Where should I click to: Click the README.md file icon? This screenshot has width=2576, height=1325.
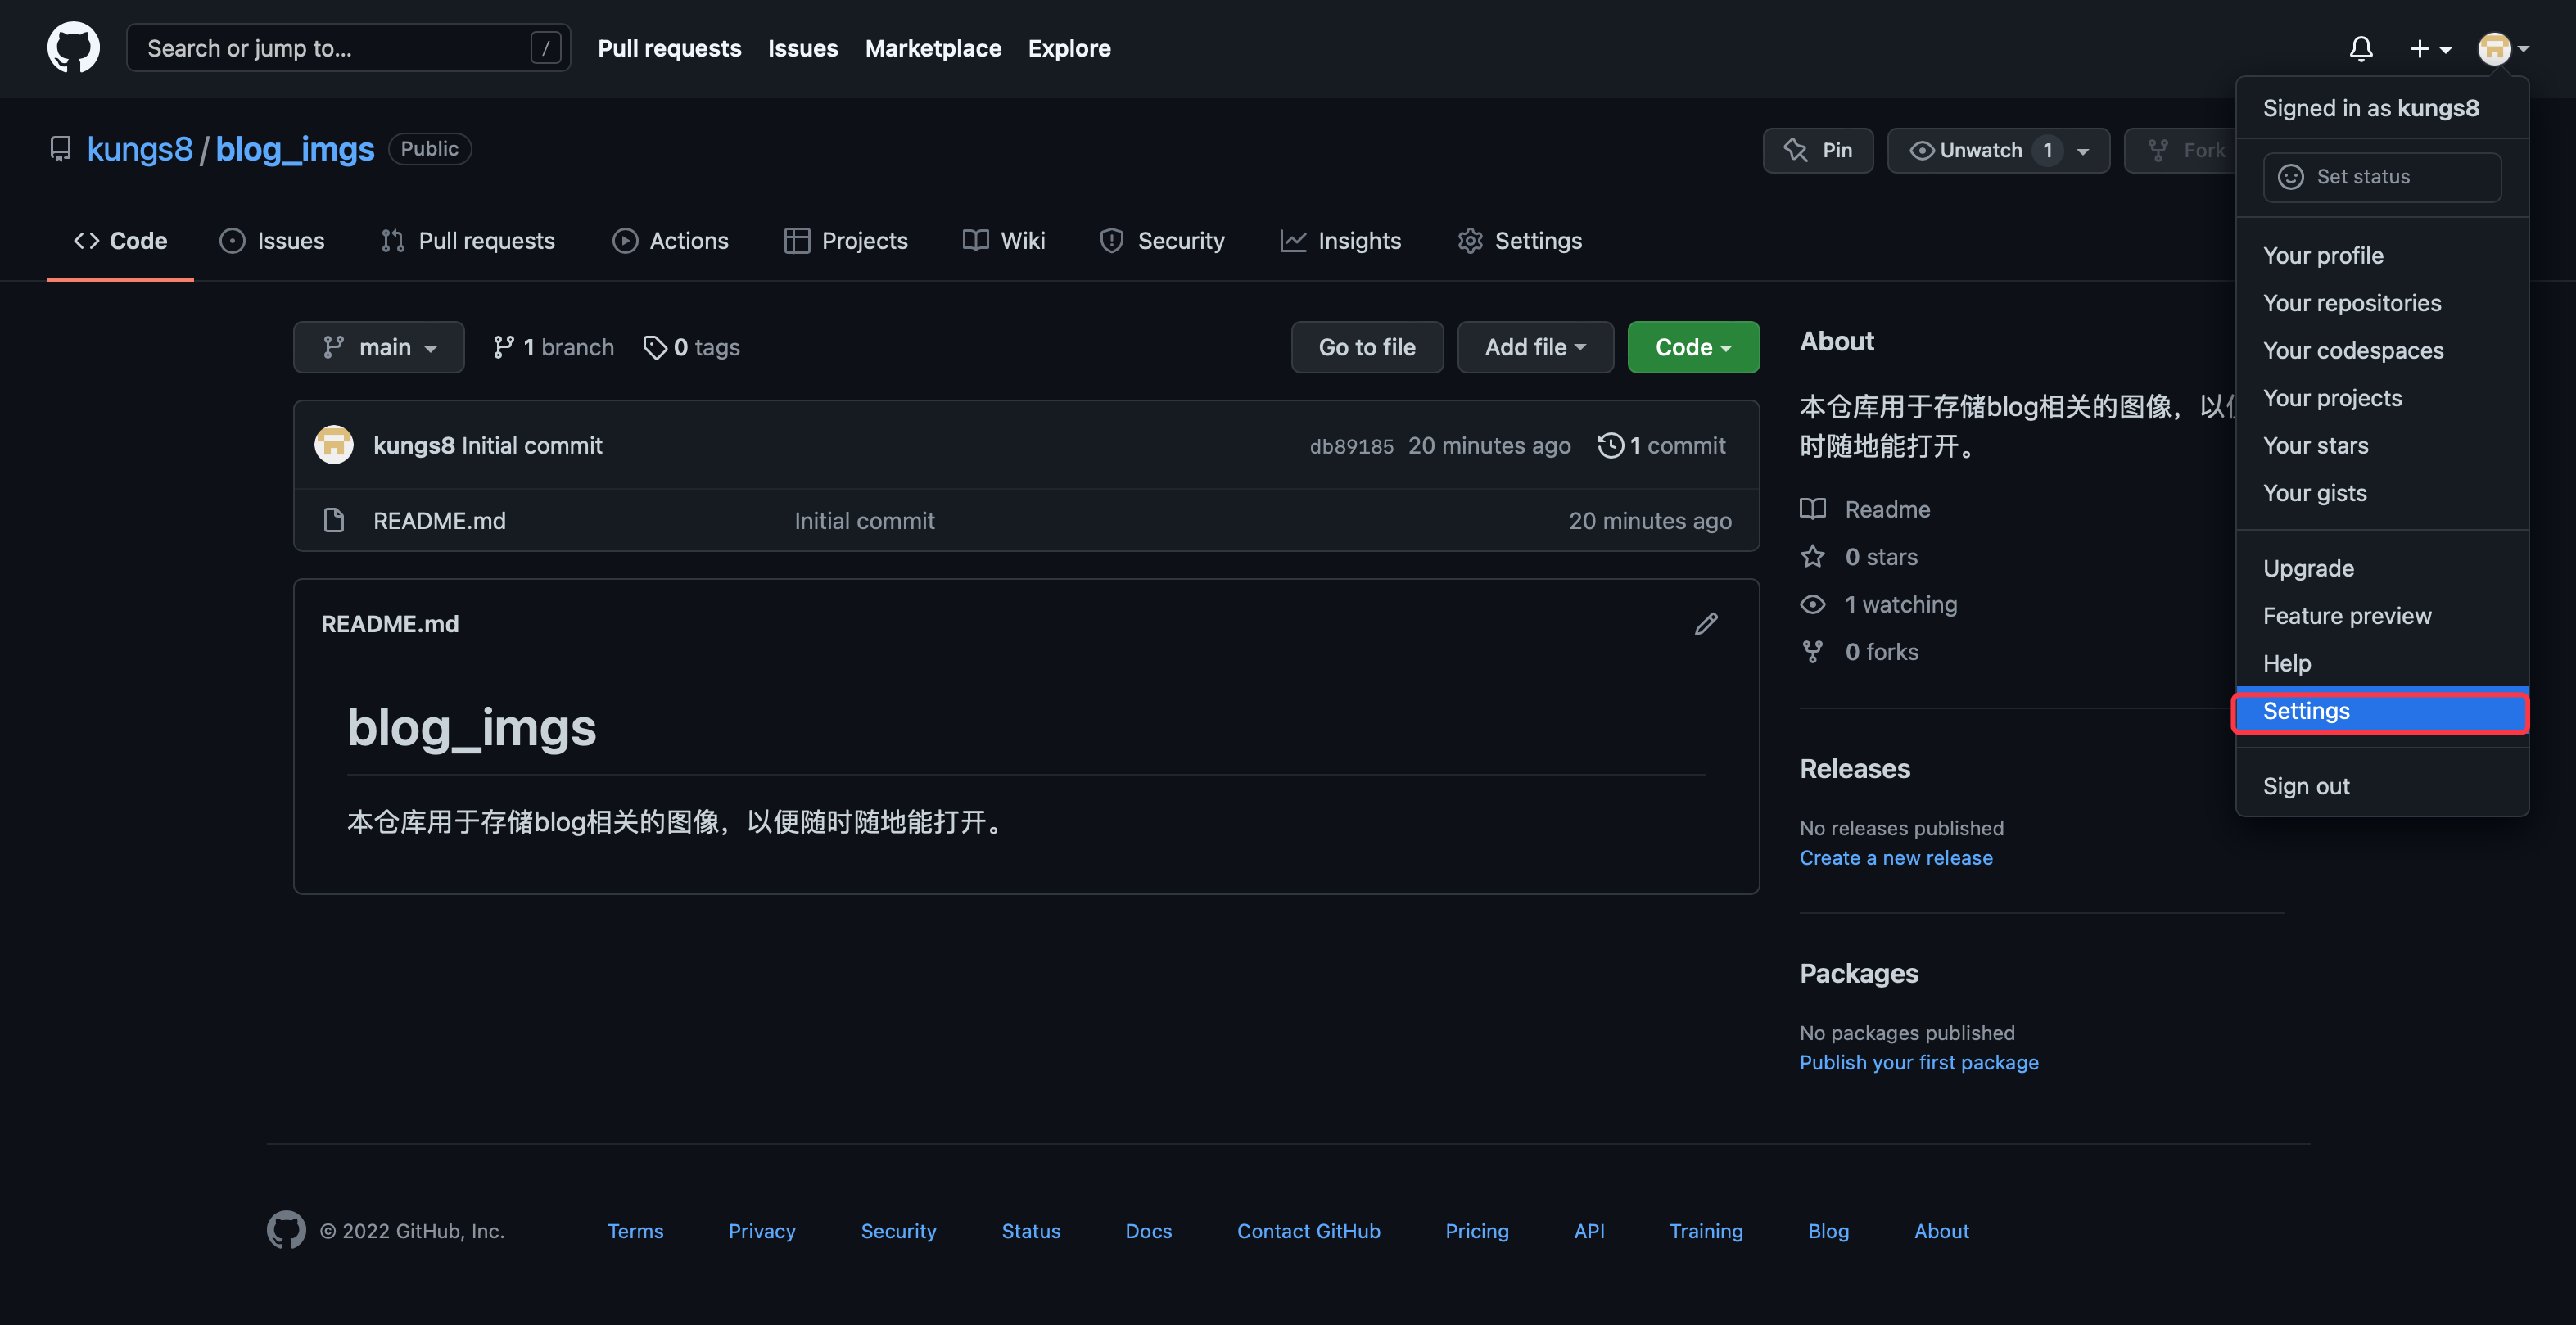click(x=334, y=520)
